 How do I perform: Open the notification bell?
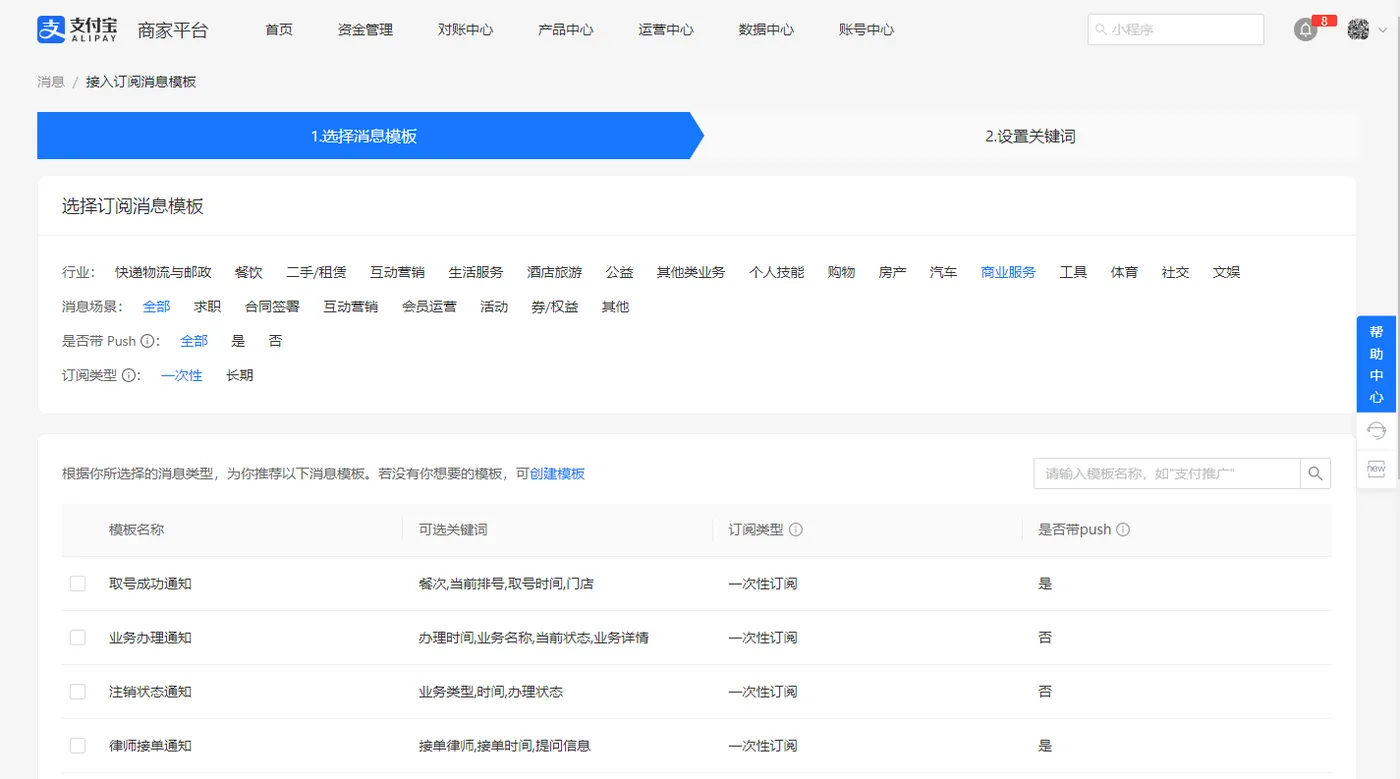pyautogui.click(x=1306, y=30)
